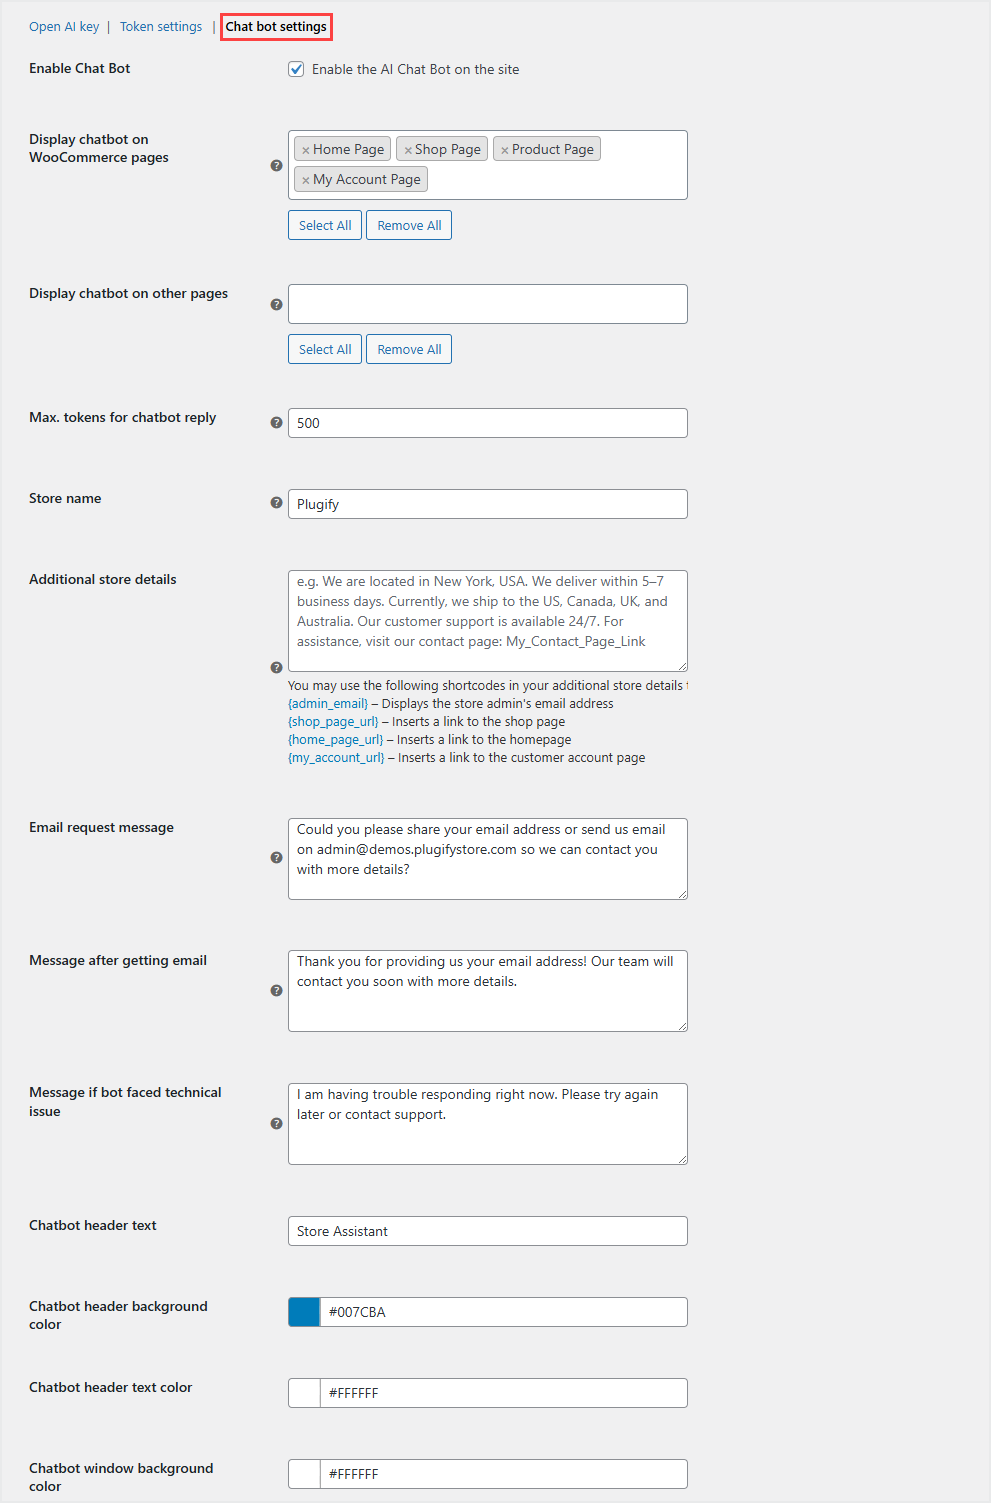
Task: Focus the Chatbot header text input
Action: pyautogui.click(x=488, y=1231)
